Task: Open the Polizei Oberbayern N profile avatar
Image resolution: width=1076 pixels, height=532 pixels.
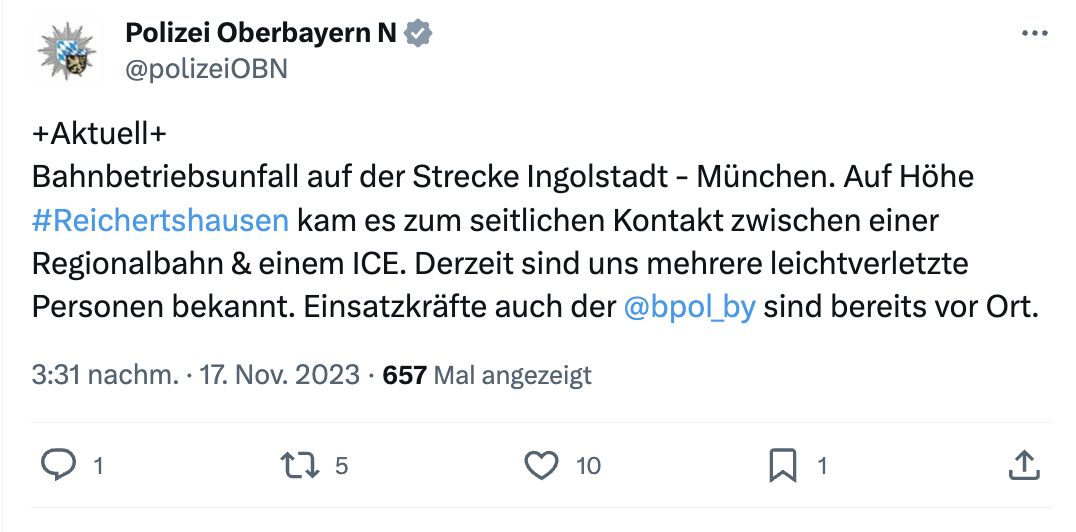Action: tap(65, 50)
